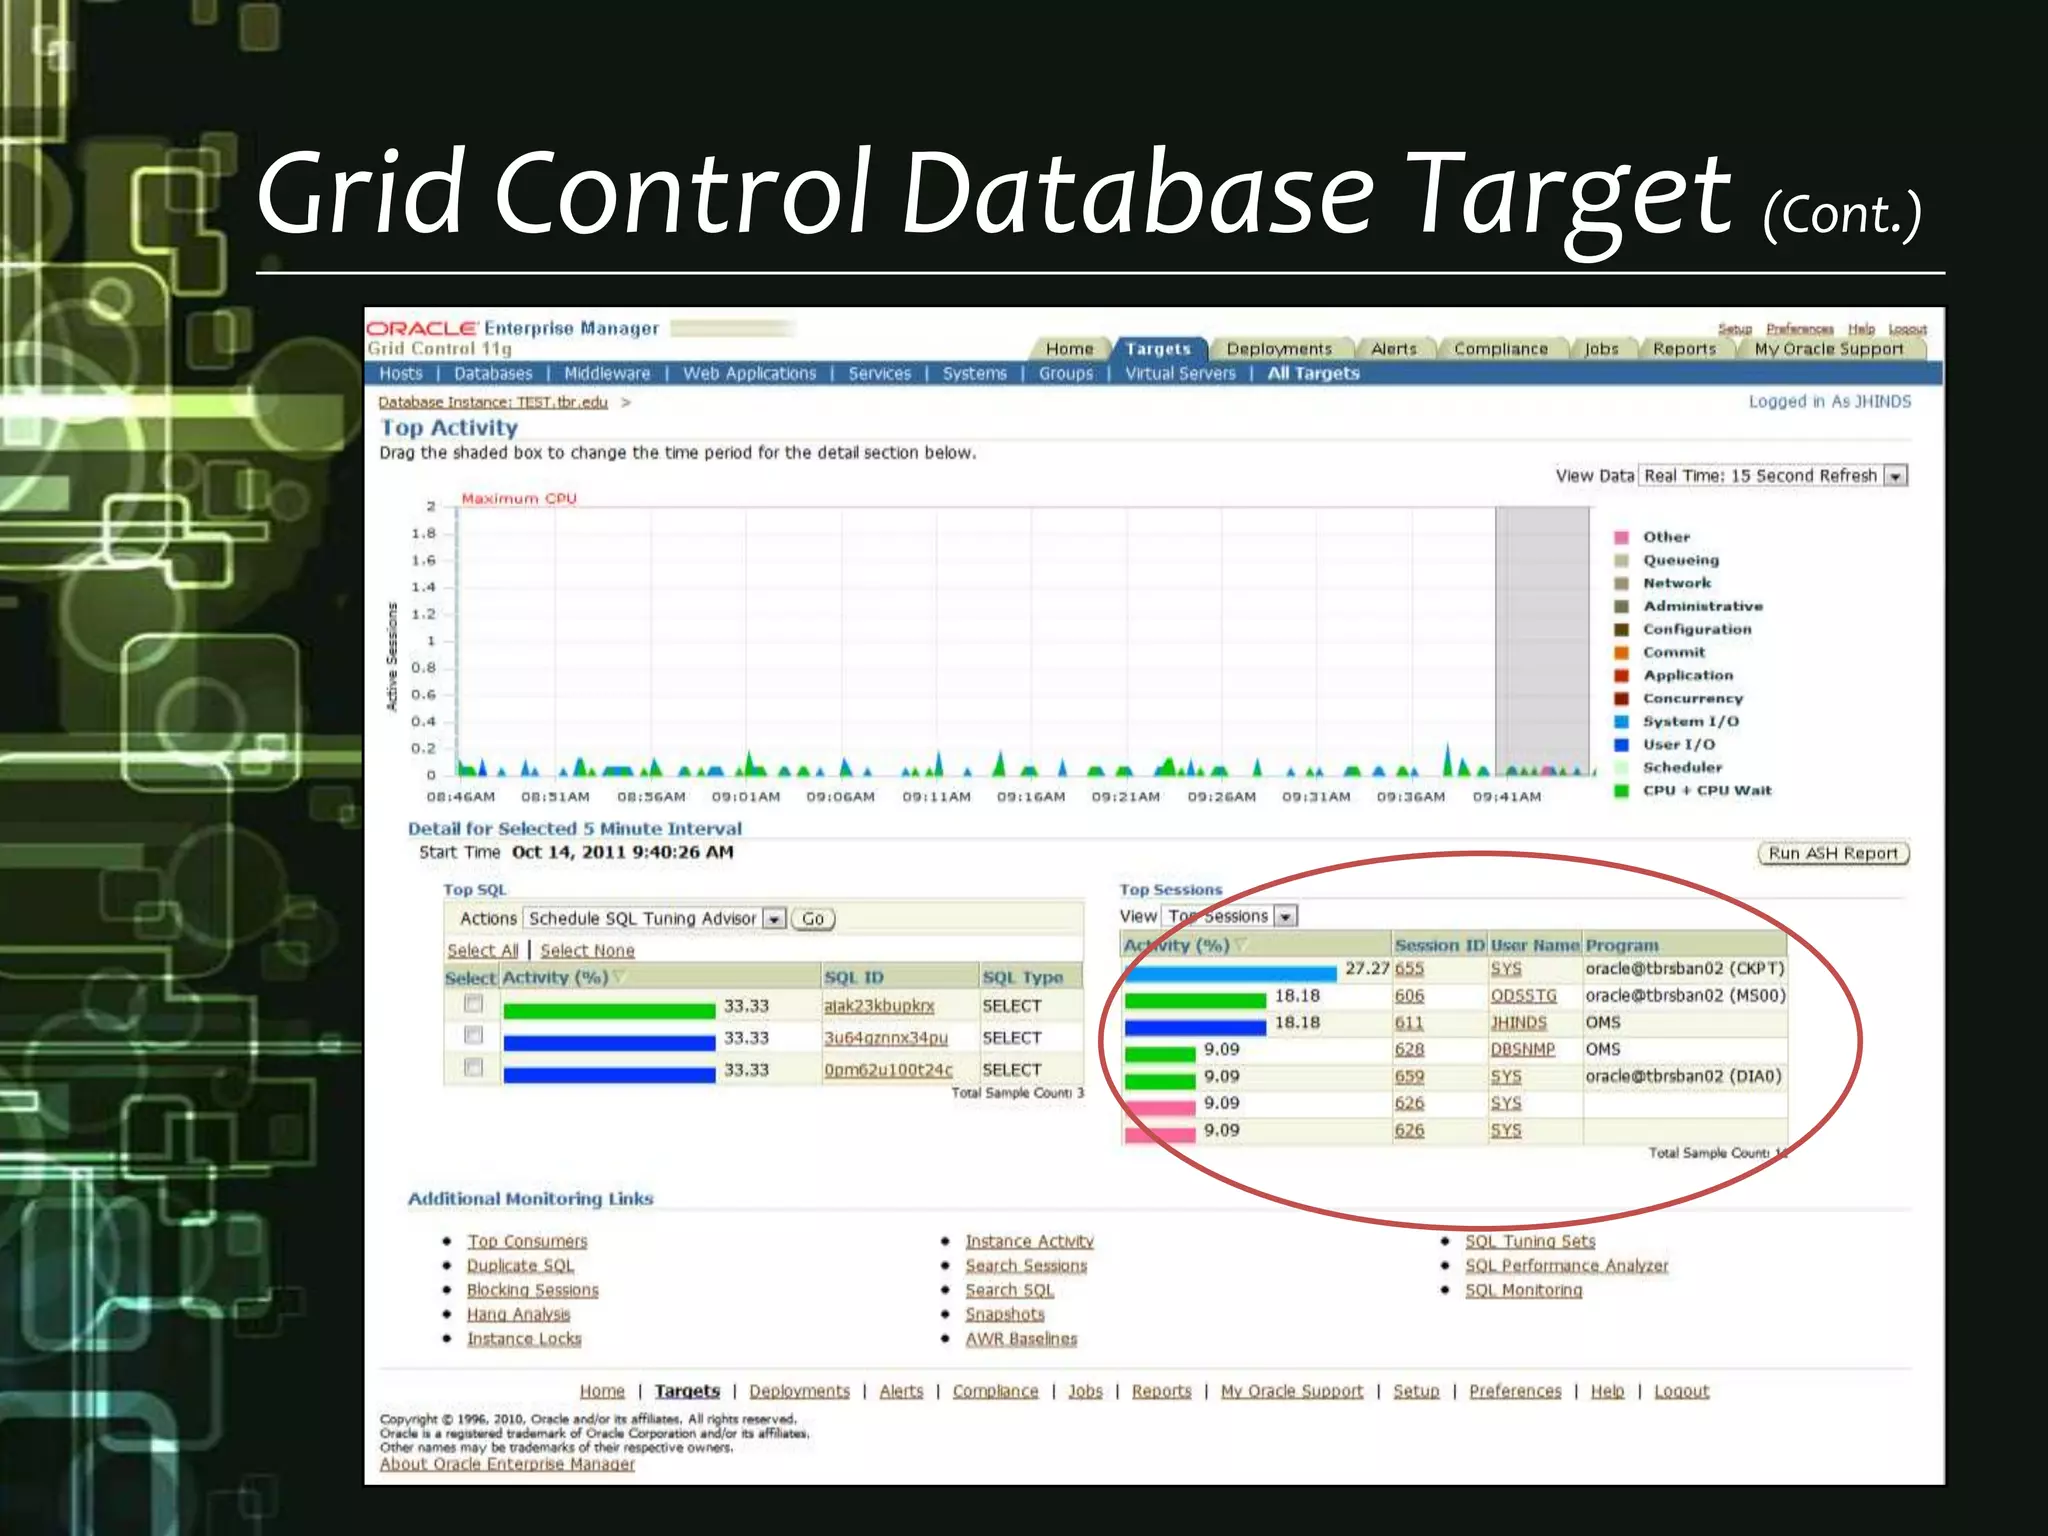
Task: Select Web Applications subtab
Action: tap(750, 373)
